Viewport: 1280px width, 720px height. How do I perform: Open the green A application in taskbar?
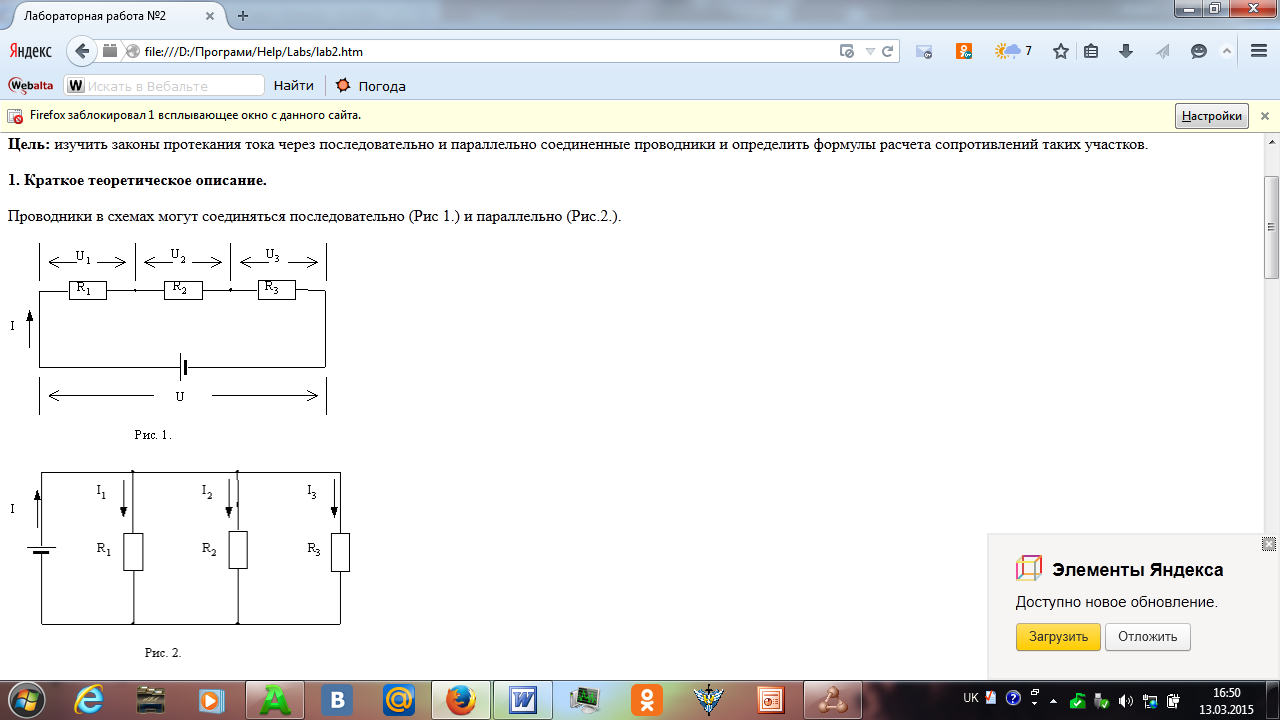[274, 700]
